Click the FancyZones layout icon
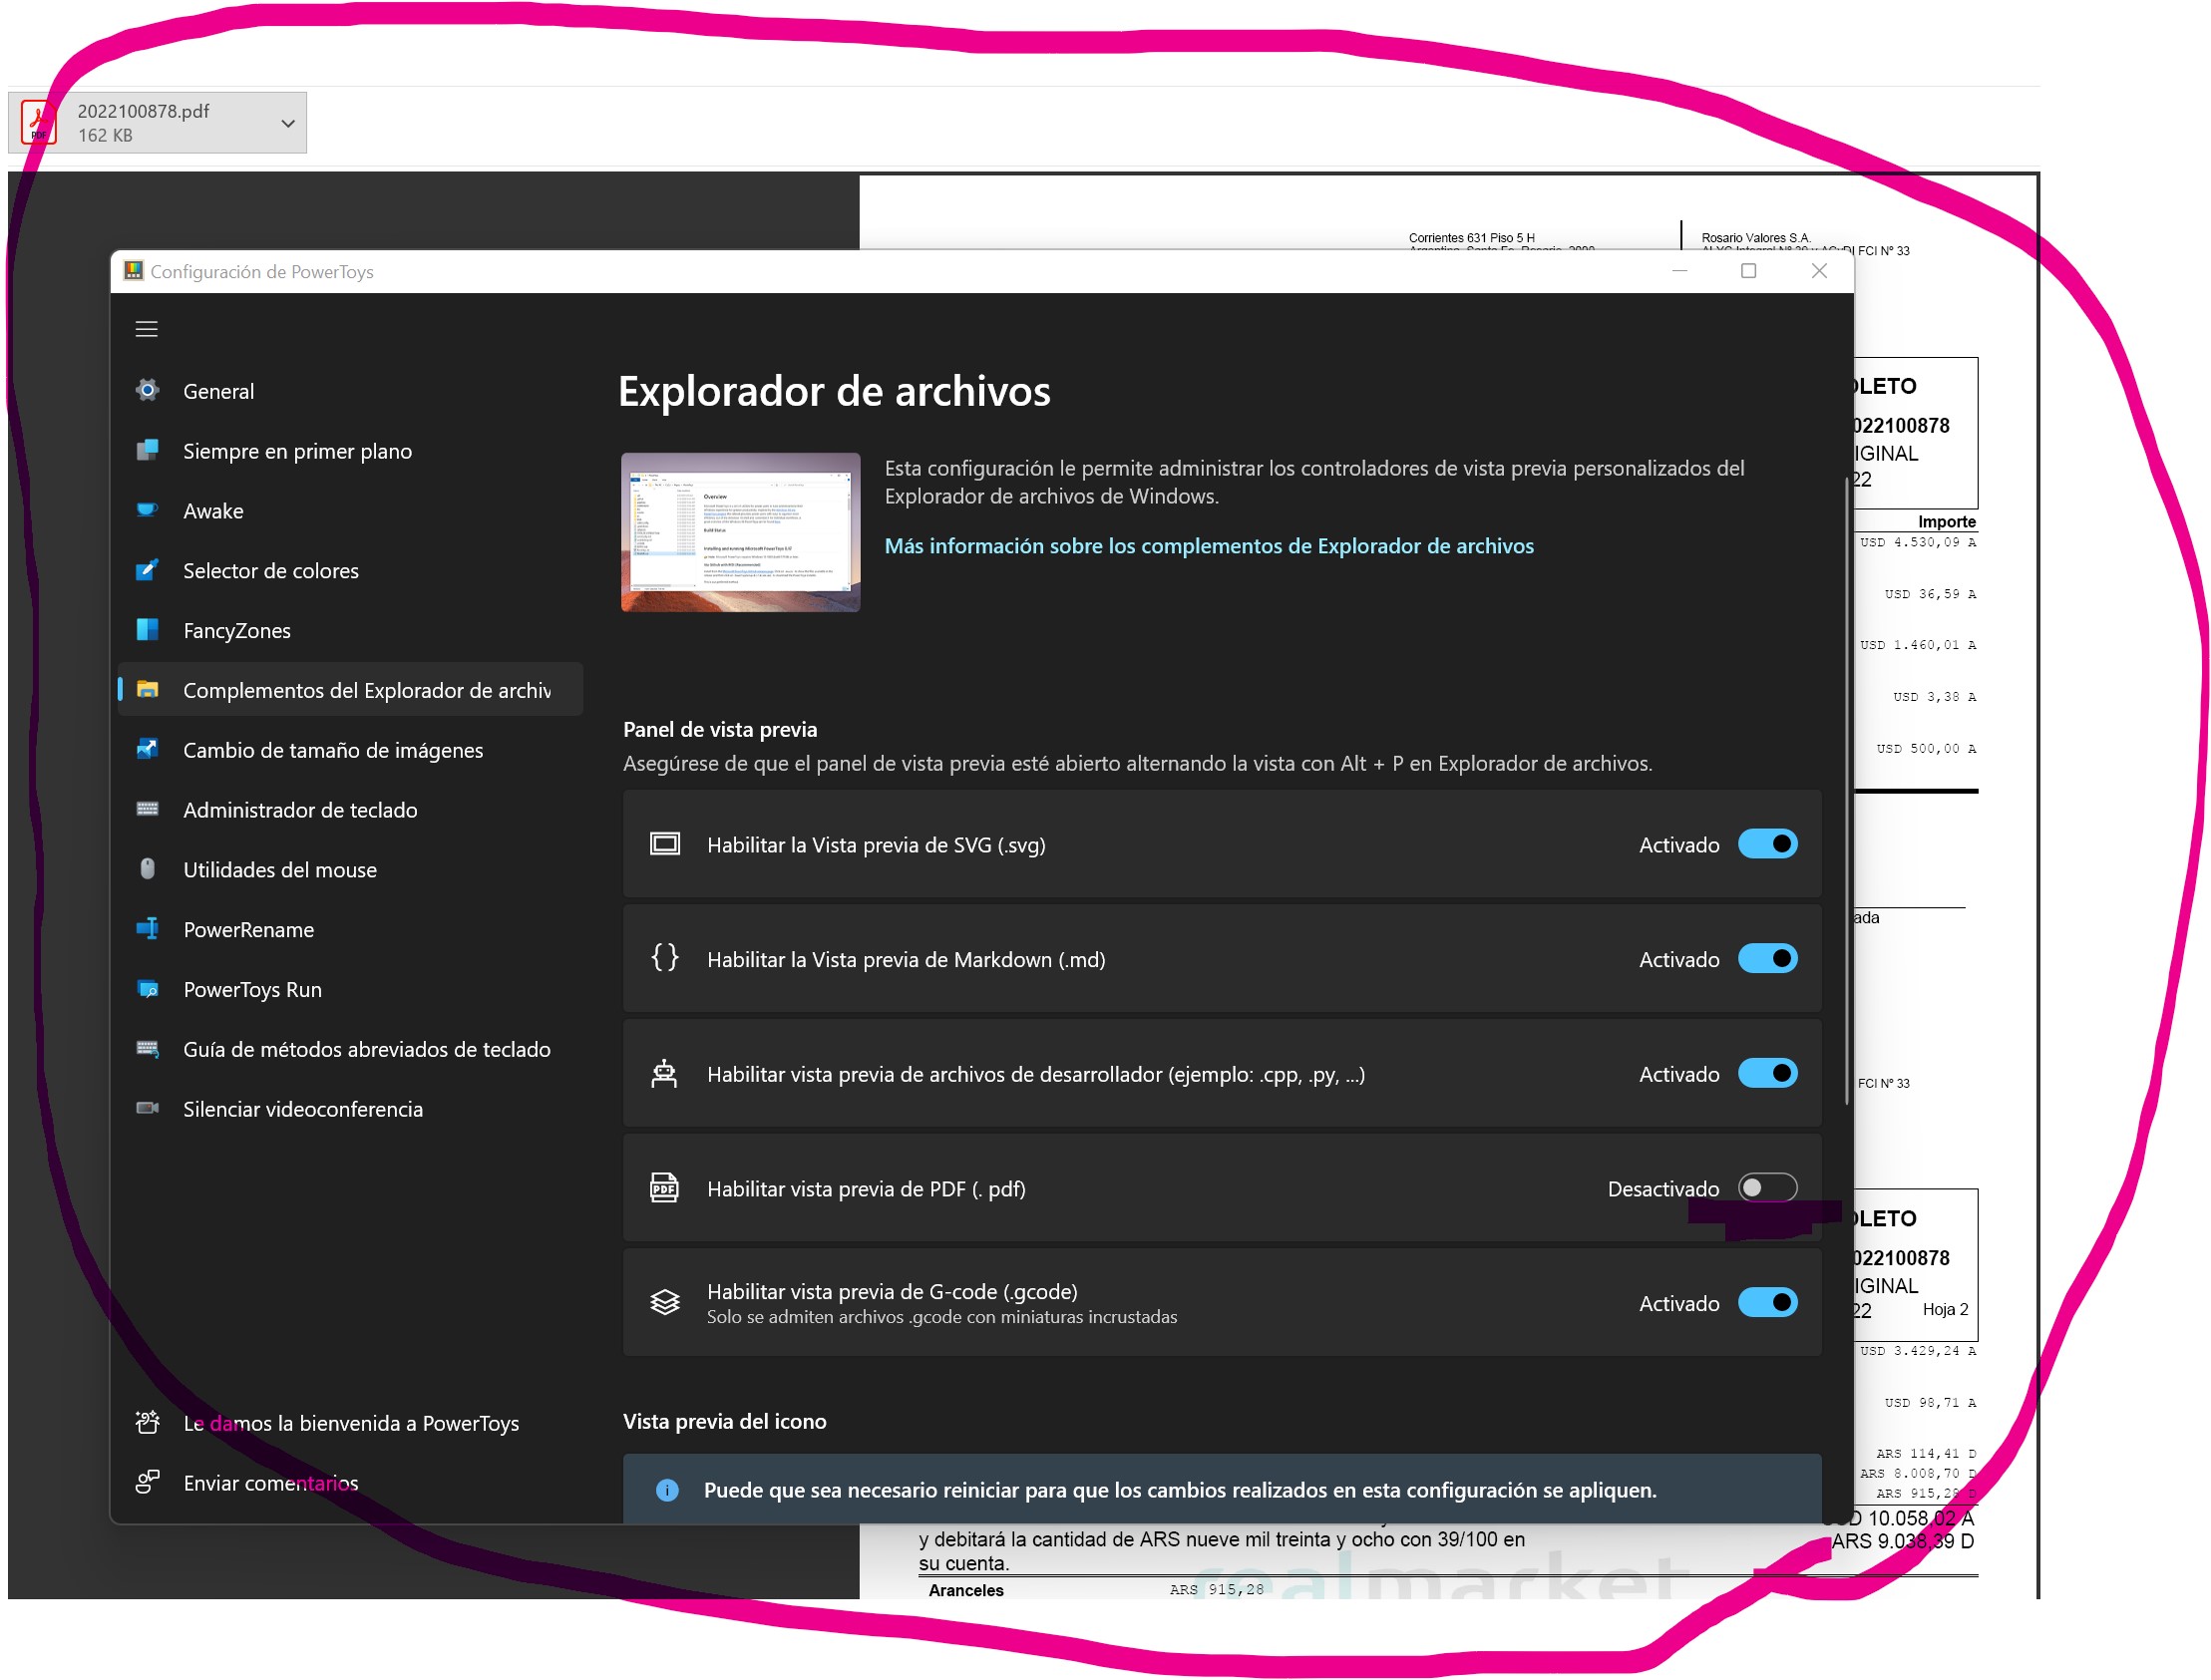This screenshot has width=2211, height=1680. (148, 630)
